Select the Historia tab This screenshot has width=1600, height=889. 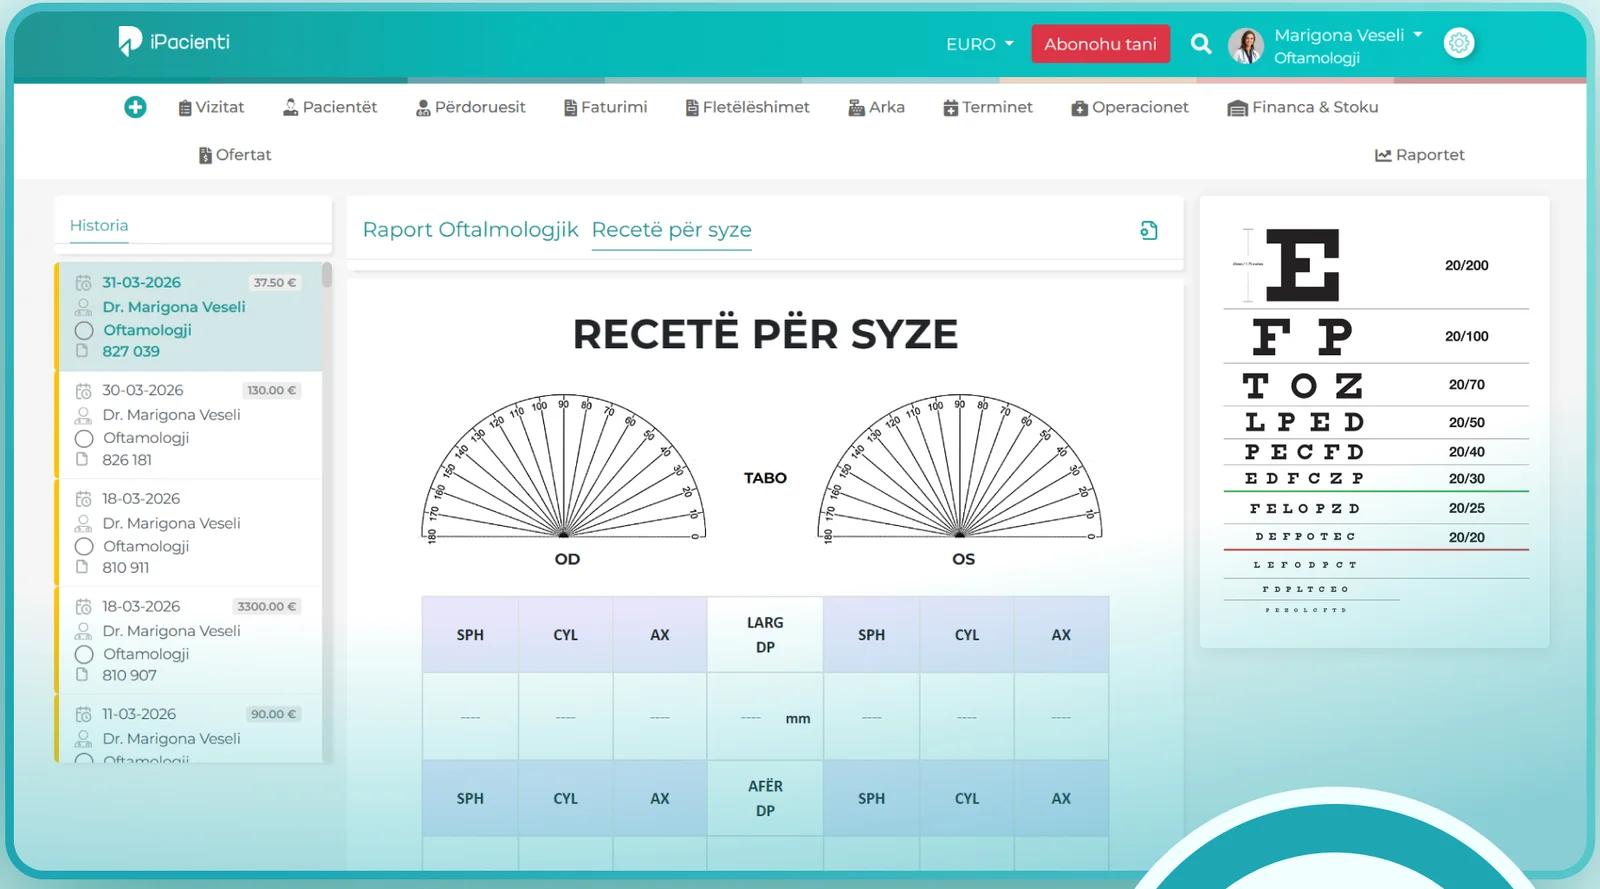click(99, 226)
